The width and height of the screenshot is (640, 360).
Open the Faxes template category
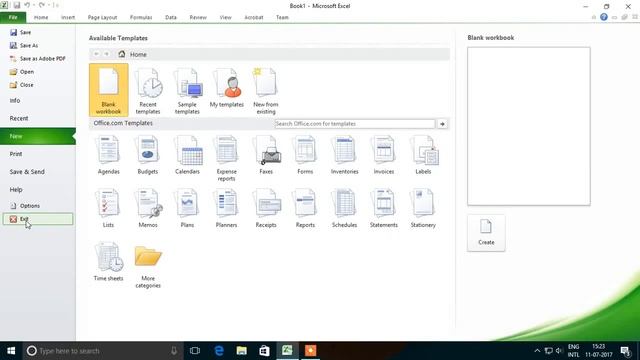click(266, 155)
